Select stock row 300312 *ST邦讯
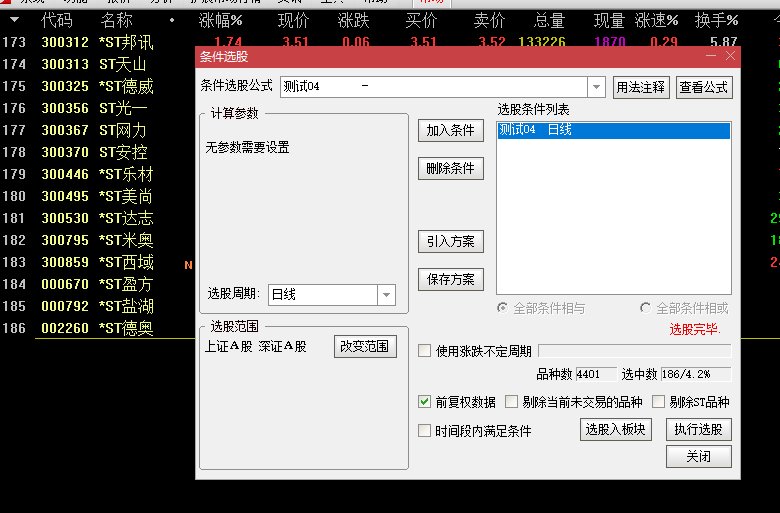This screenshot has width=780, height=513. pyautogui.click(x=98, y=42)
